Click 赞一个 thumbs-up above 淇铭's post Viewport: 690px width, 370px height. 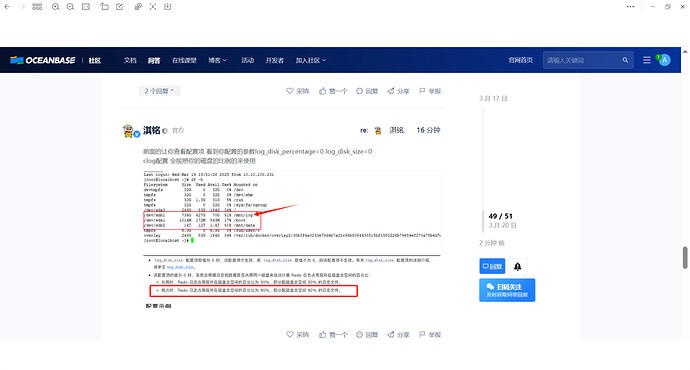click(x=333, y=91)
